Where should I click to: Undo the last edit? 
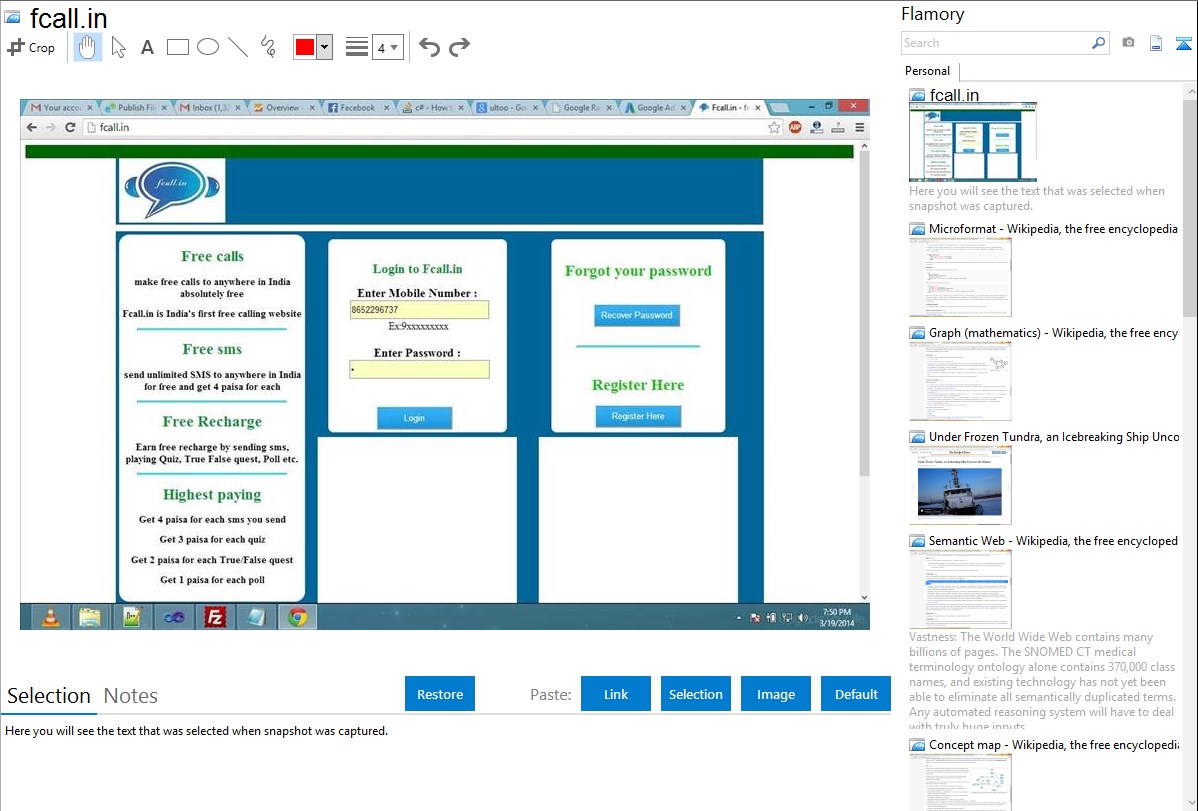click(429, 47)
